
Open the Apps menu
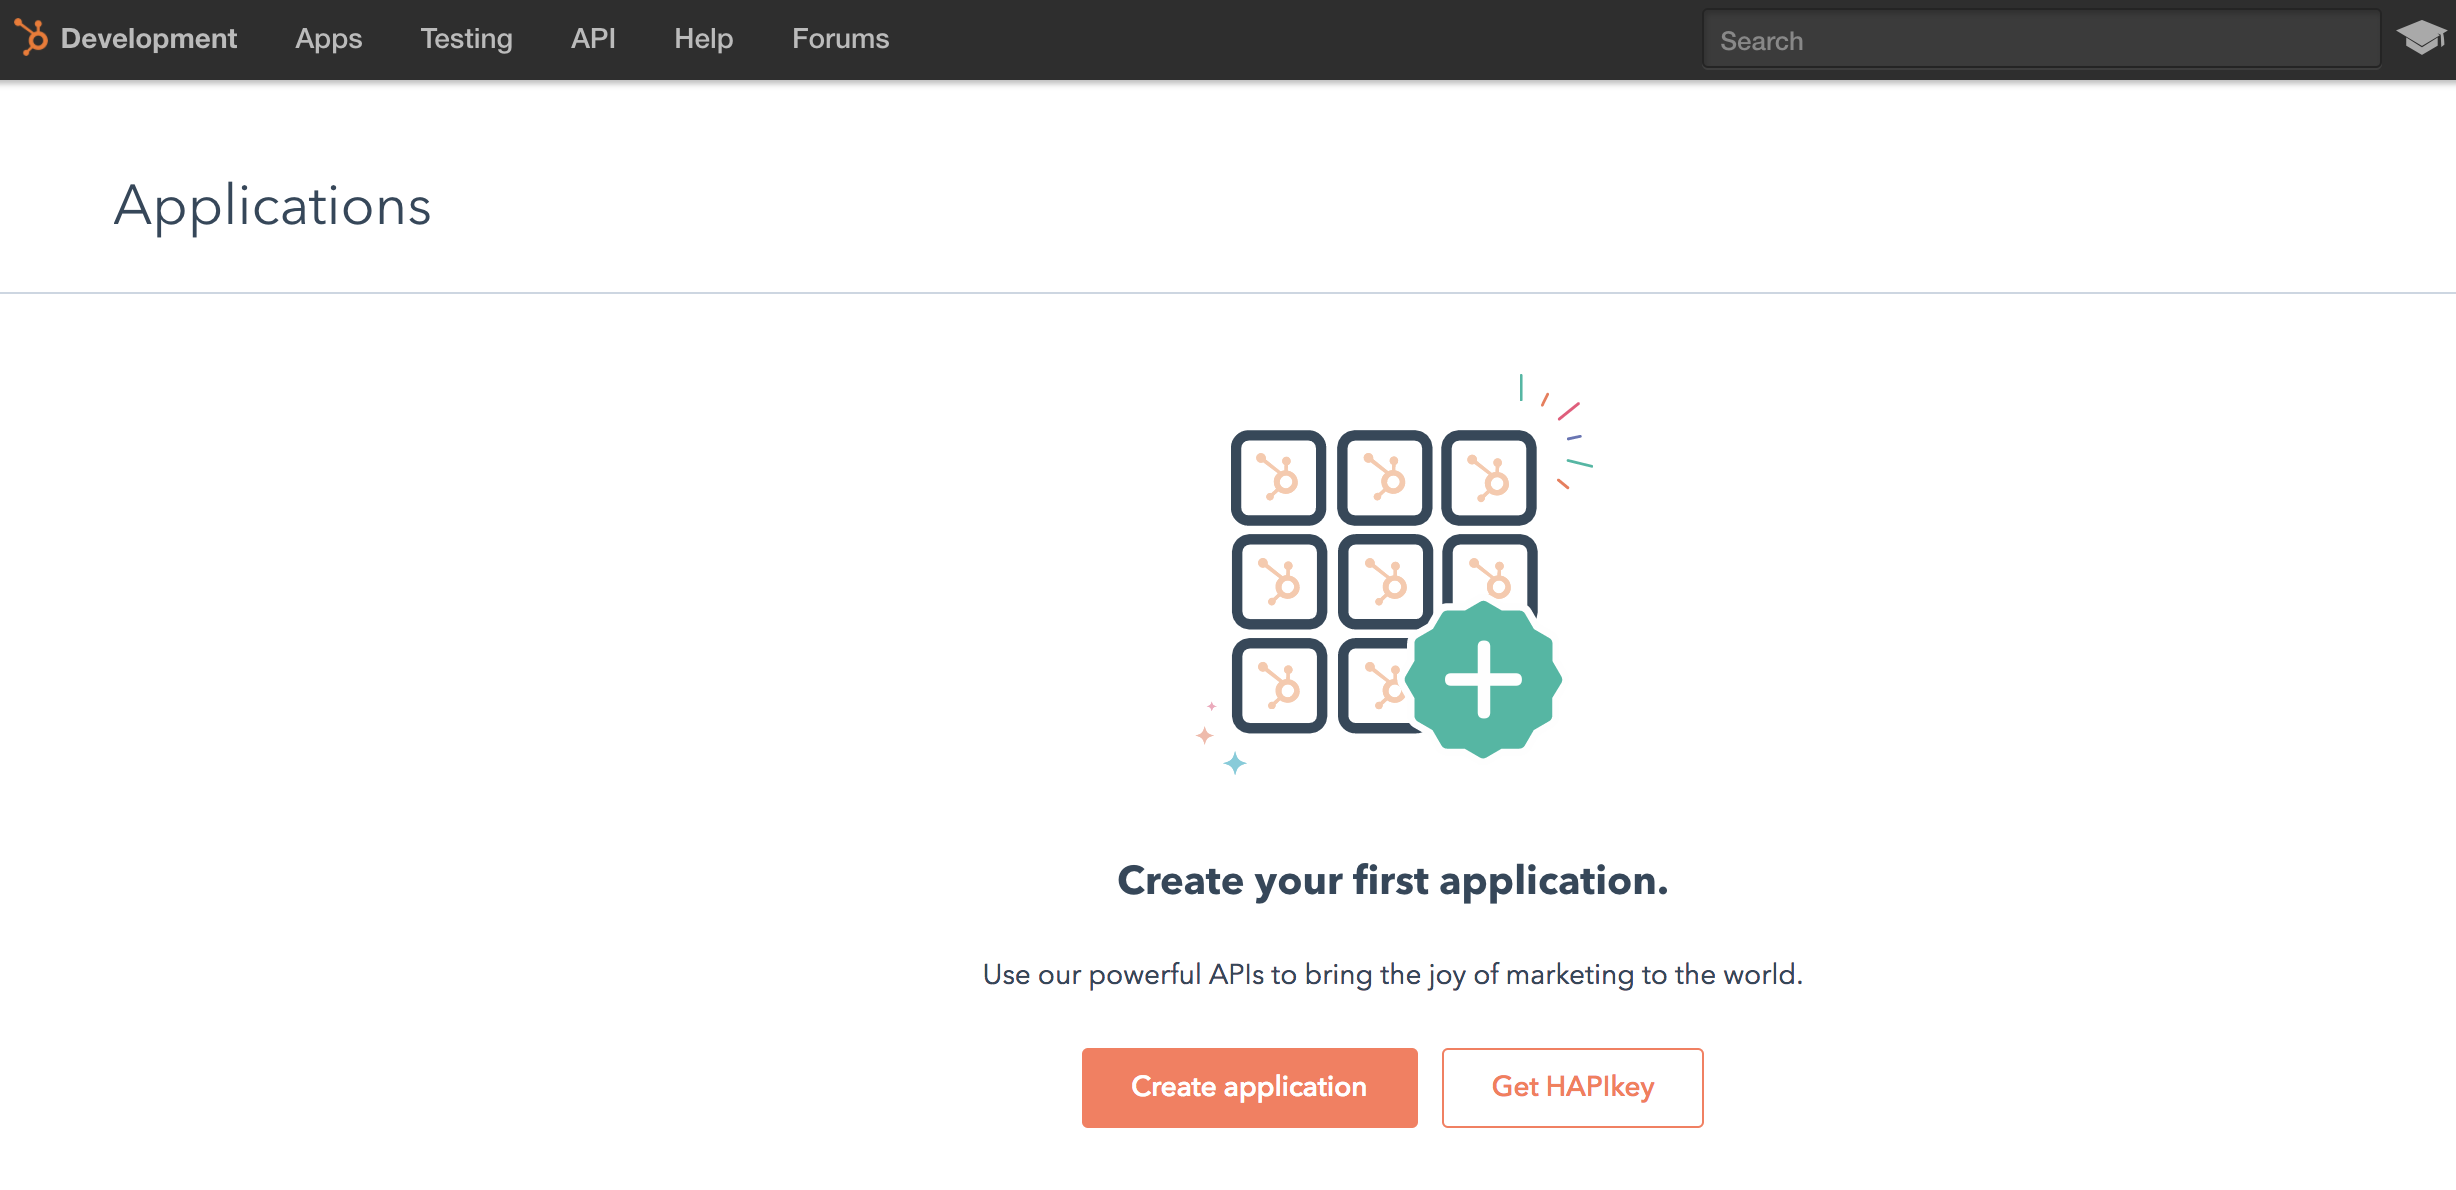pos(328,39)
